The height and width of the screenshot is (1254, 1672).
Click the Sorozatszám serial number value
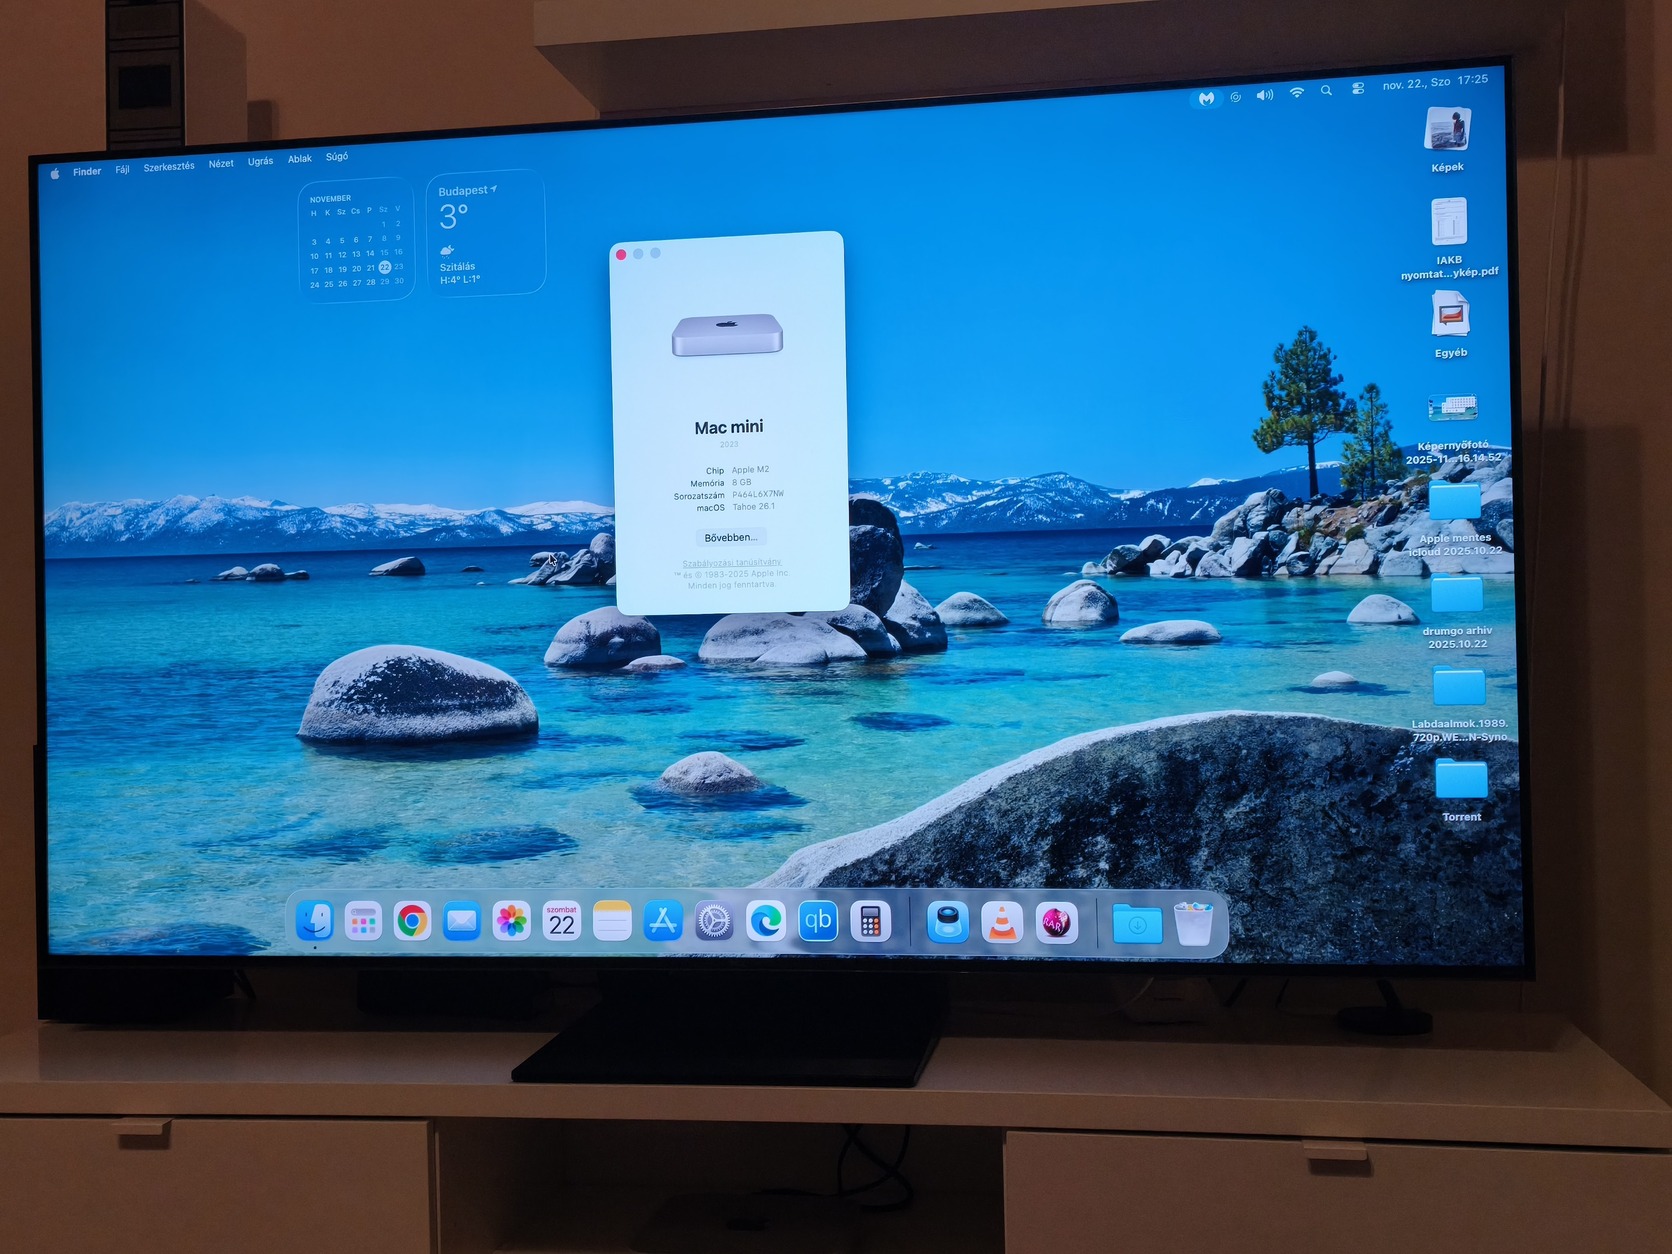tap(758, 494)
